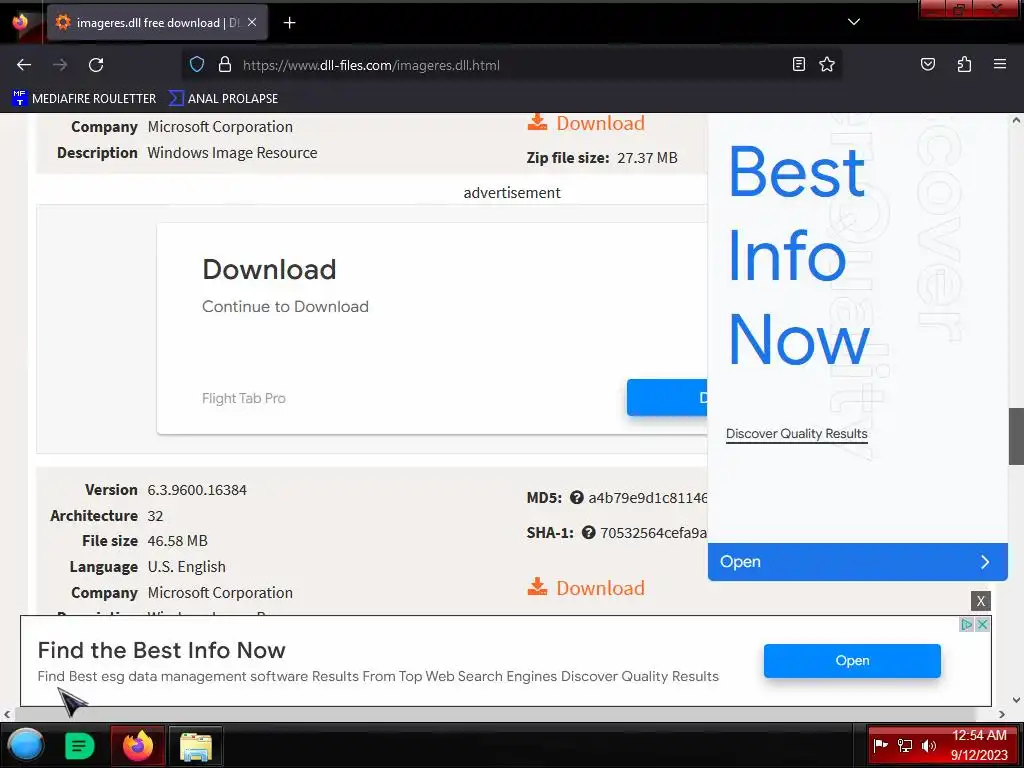Click the network tray icon
Image resolution: width=1024 pixels, height=768 pixels.
[x=904, y=745]
